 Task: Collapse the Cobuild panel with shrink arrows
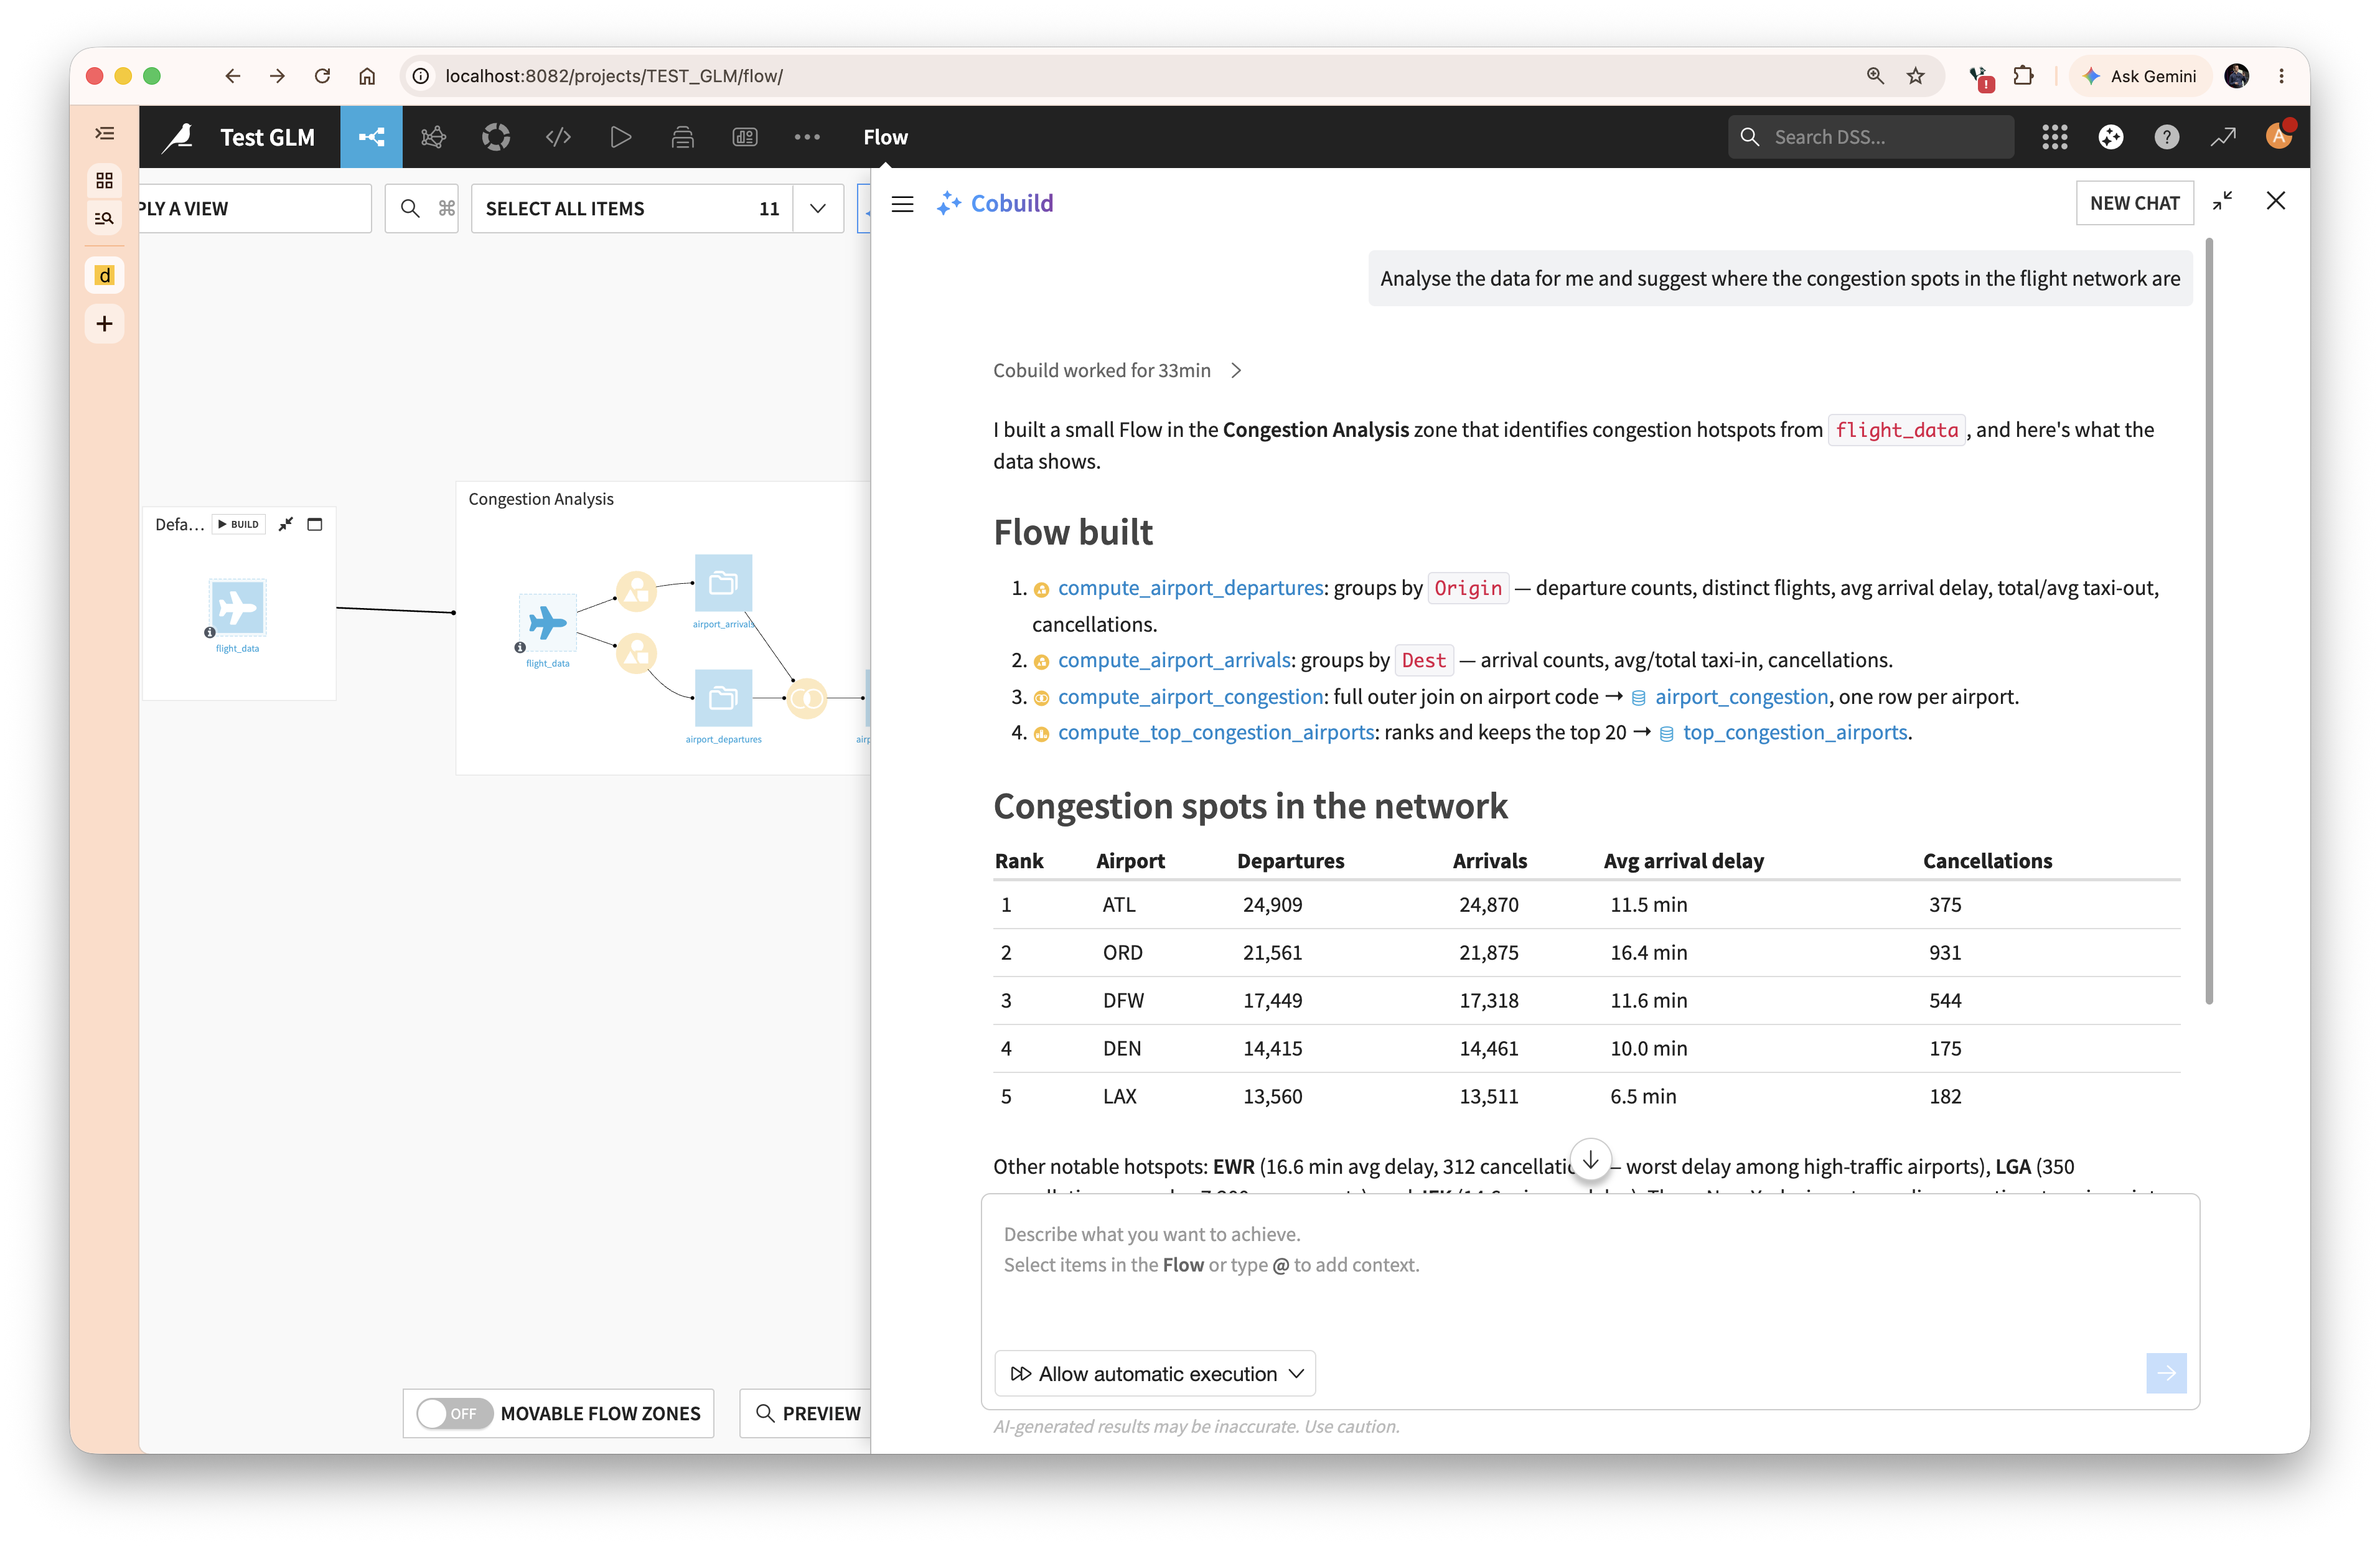pos(2222,201)
